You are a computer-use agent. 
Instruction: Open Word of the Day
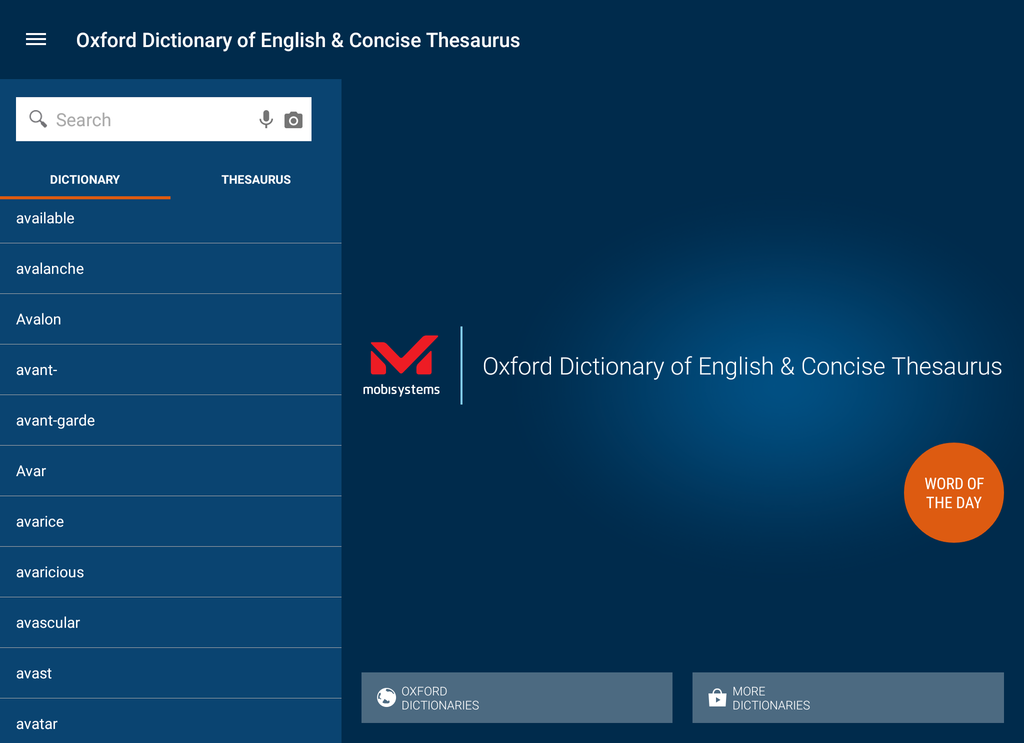point(953,493)
